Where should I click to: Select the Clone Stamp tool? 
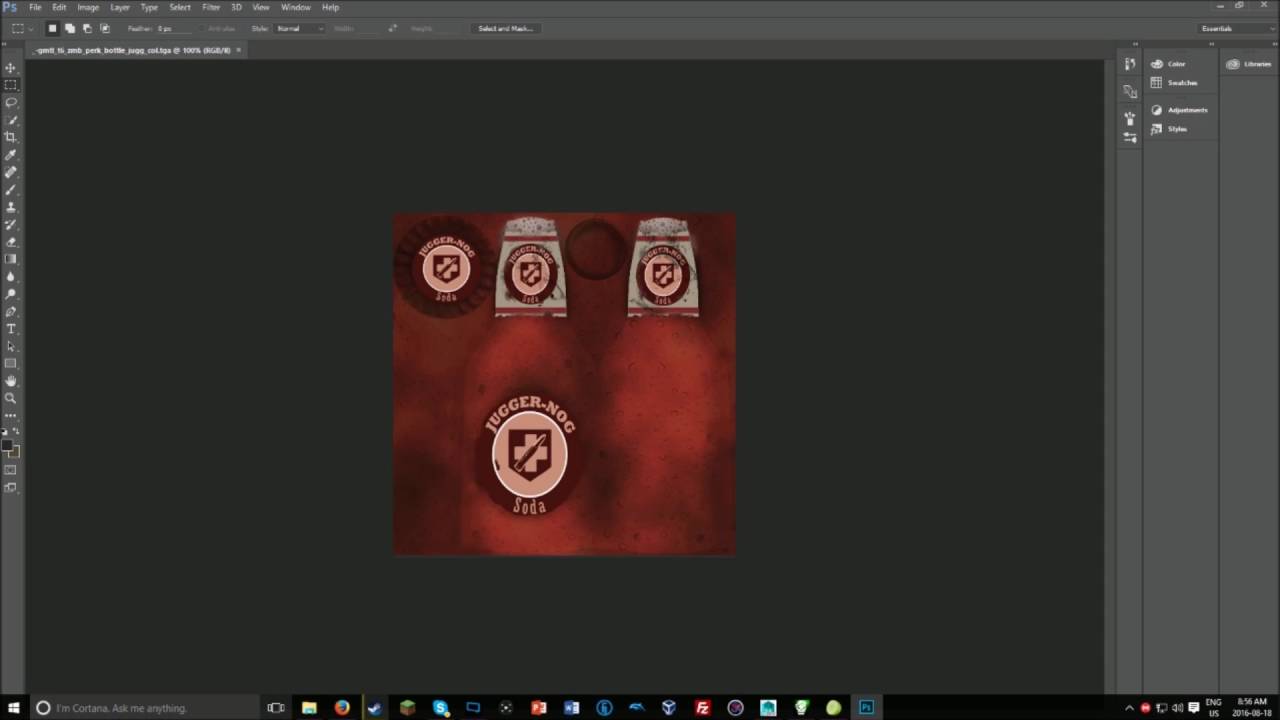[11, 207]
